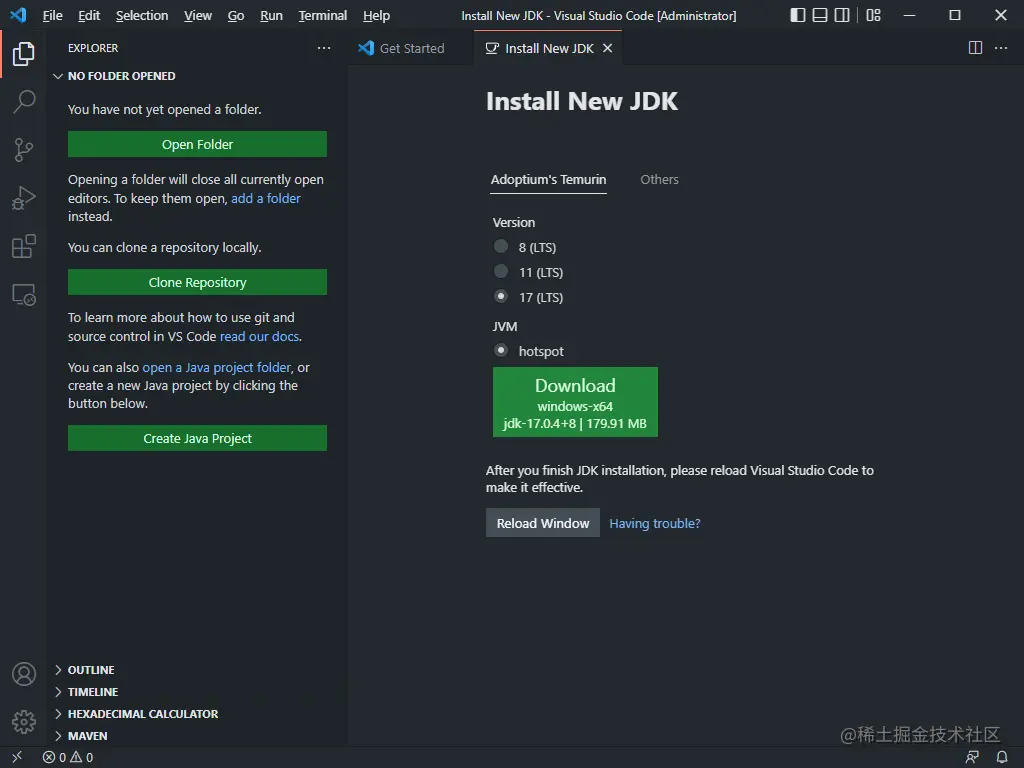Screen dimensions: 1024x768
Task: Open the Accounts icon in activity bar
Action: click(24, 674)
